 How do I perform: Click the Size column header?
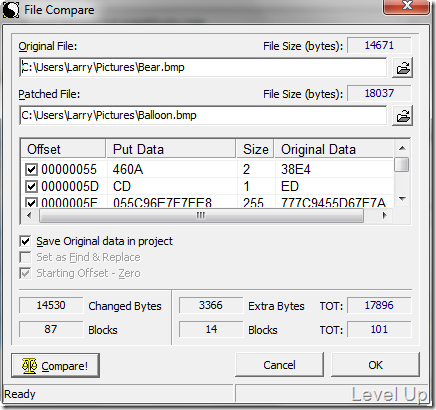point(255,149)
